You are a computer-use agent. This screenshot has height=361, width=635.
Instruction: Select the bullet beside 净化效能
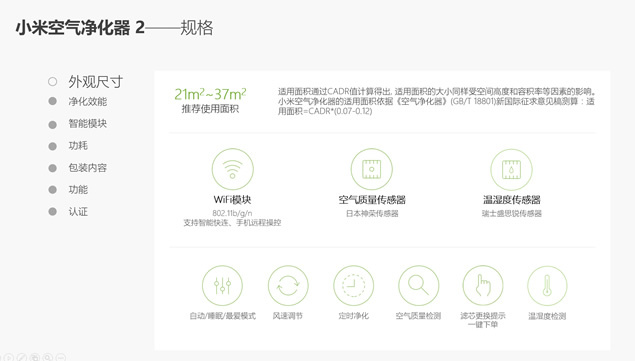(52, 101)
